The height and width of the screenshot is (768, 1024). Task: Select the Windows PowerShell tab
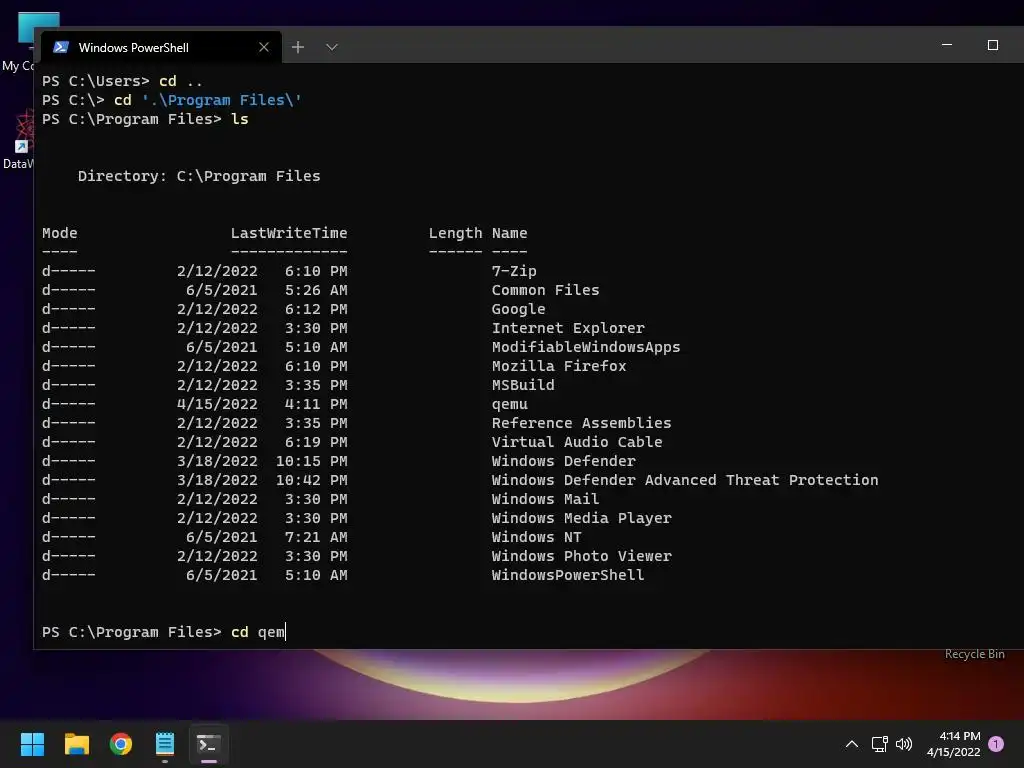click(161, 47)
